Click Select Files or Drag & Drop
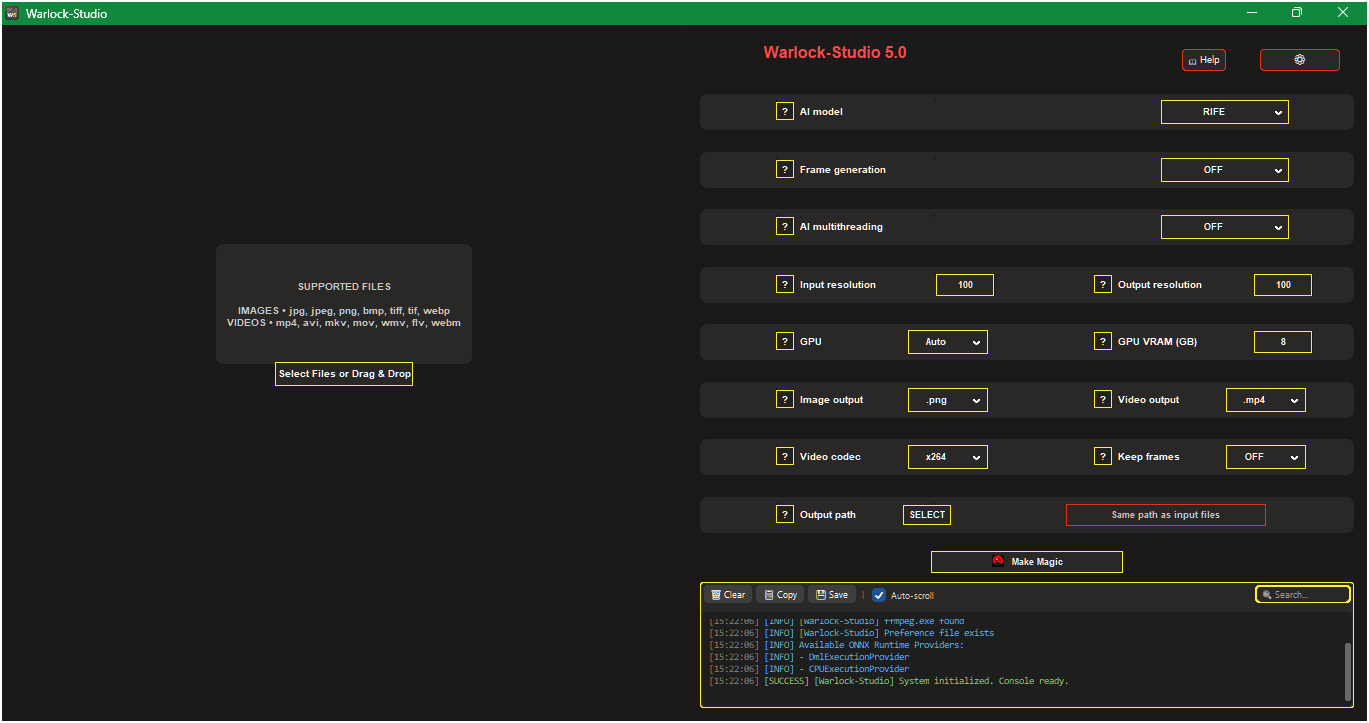Viewport: 1369px width, 723px height. coord(344,374)
